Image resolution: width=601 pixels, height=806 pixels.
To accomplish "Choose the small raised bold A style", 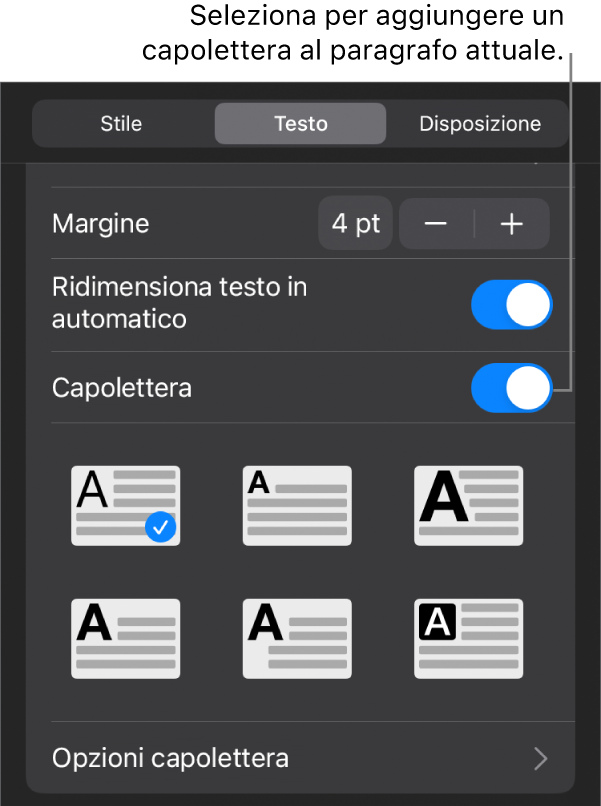I will click(297, 505).
